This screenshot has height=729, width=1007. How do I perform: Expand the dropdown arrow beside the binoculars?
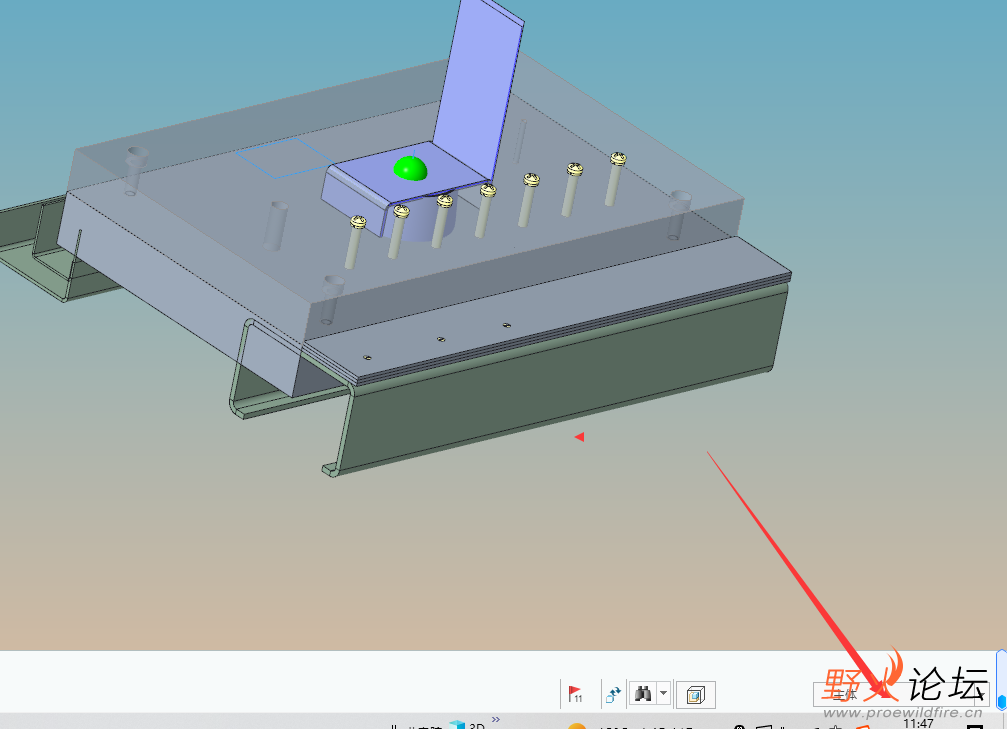[x=664, y=694]
